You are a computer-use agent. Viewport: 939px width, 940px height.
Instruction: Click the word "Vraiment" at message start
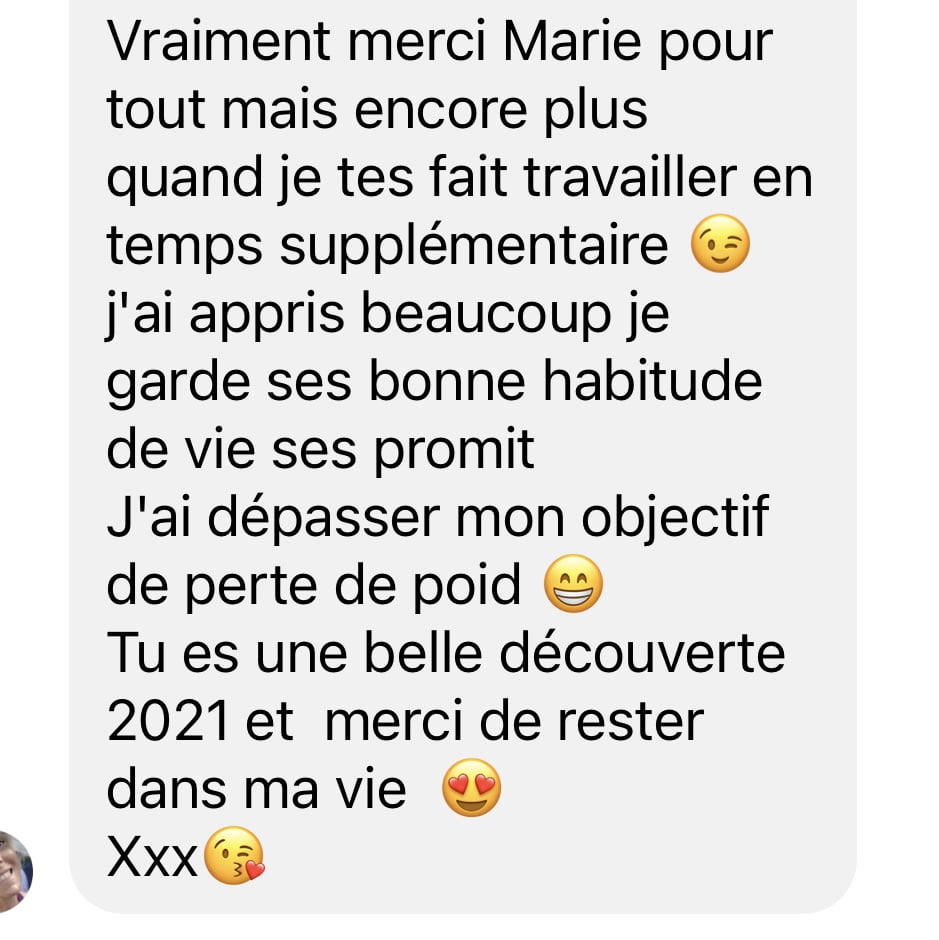tap(218, 42)
